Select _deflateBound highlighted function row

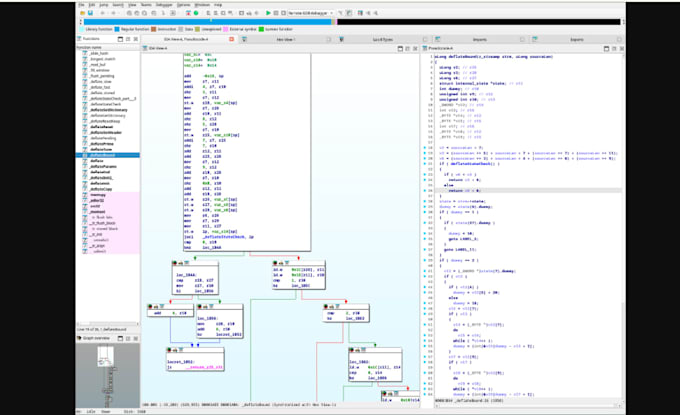coord(108,155)
